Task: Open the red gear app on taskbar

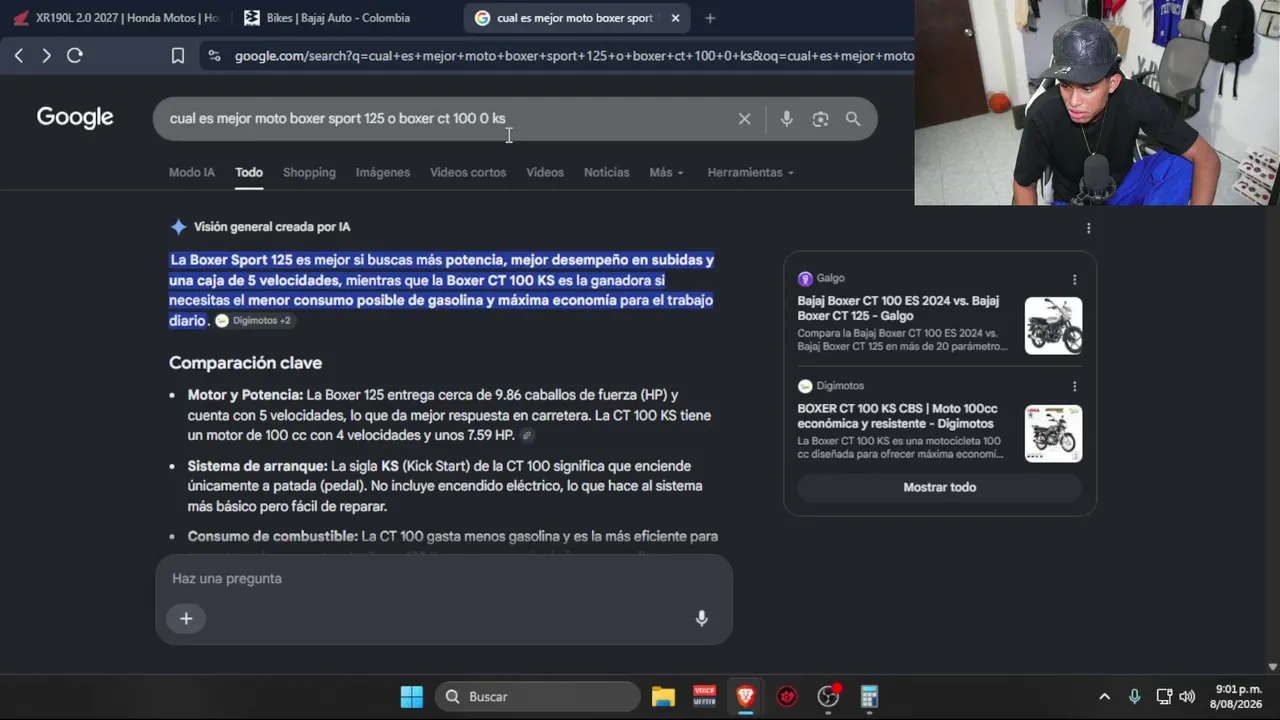Action: coord(787,697)
